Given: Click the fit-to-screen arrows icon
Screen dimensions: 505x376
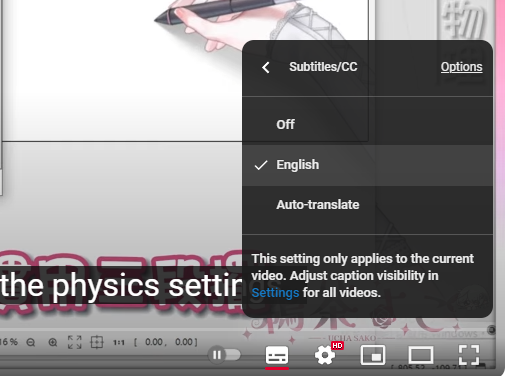Looking at the screenshot, I should [x=75, y=342].
